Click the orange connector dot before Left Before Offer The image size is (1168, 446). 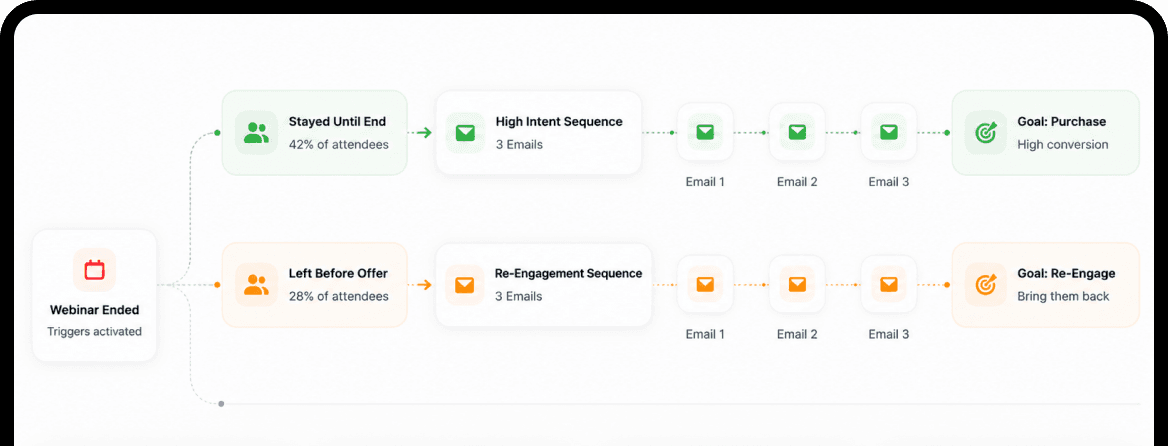click(217, 284)
